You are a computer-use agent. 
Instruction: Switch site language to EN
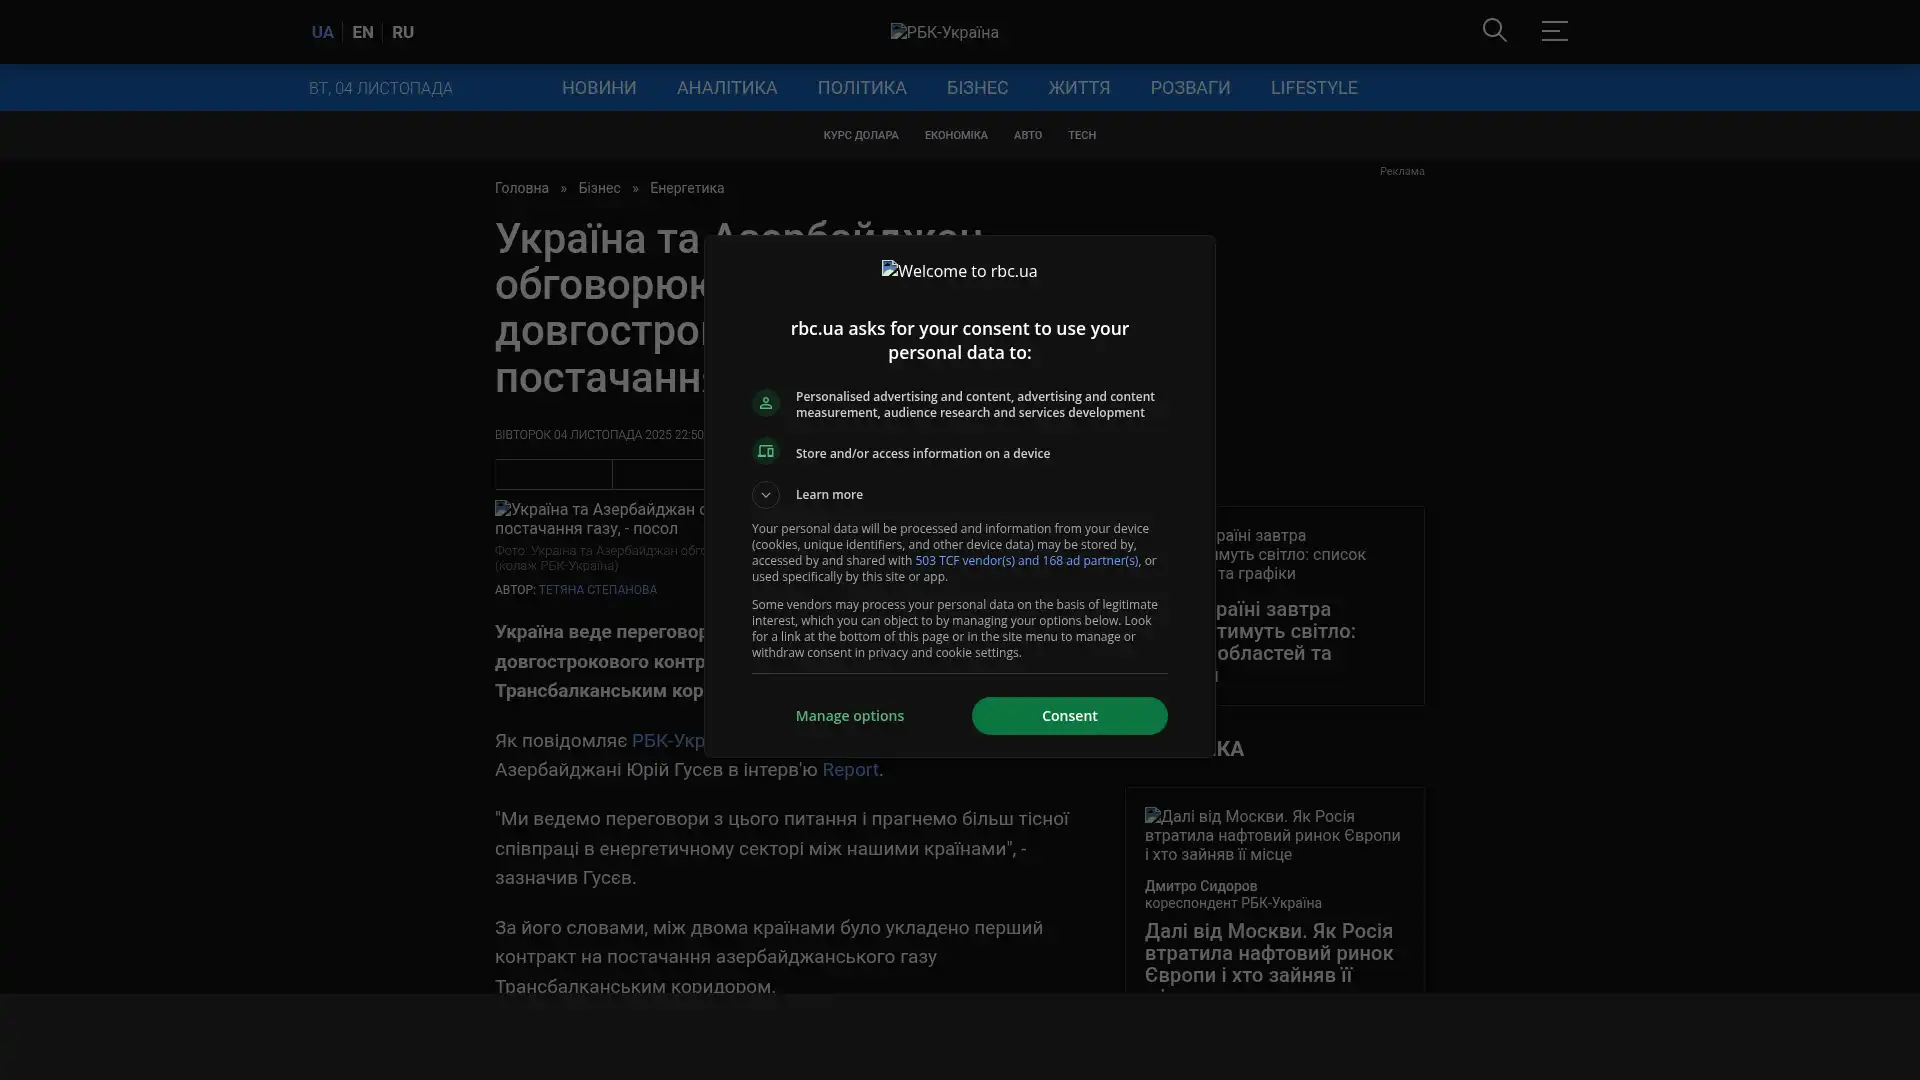[x=363, y=33]
